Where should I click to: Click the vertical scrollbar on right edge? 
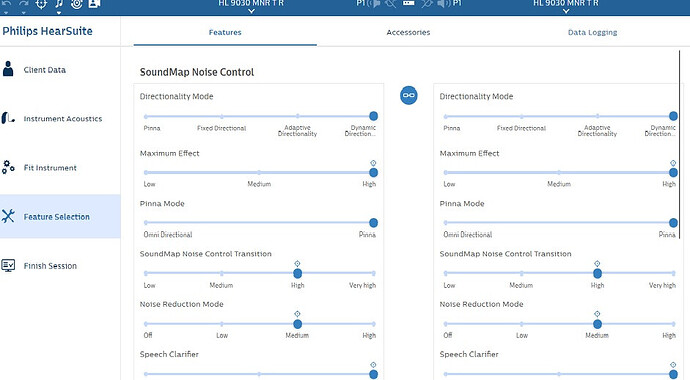(680, 145)
